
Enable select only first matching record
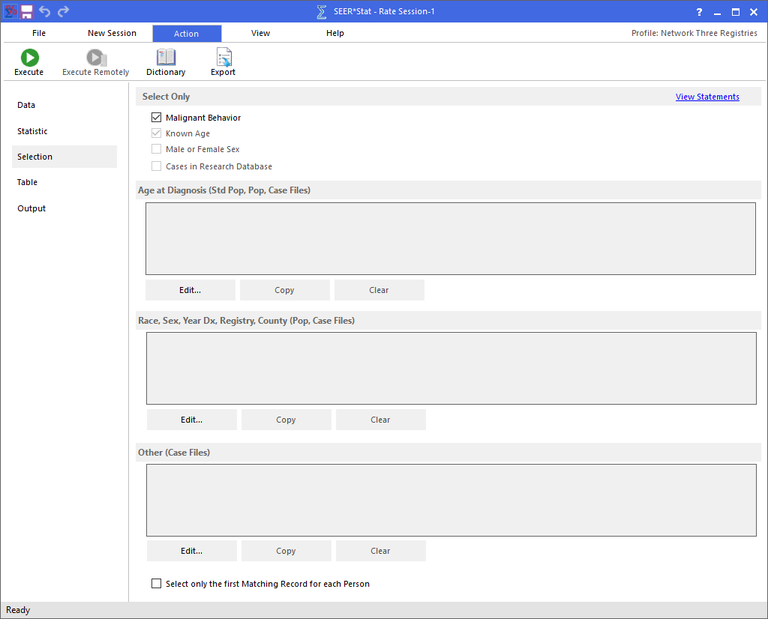tap(156, 584)
